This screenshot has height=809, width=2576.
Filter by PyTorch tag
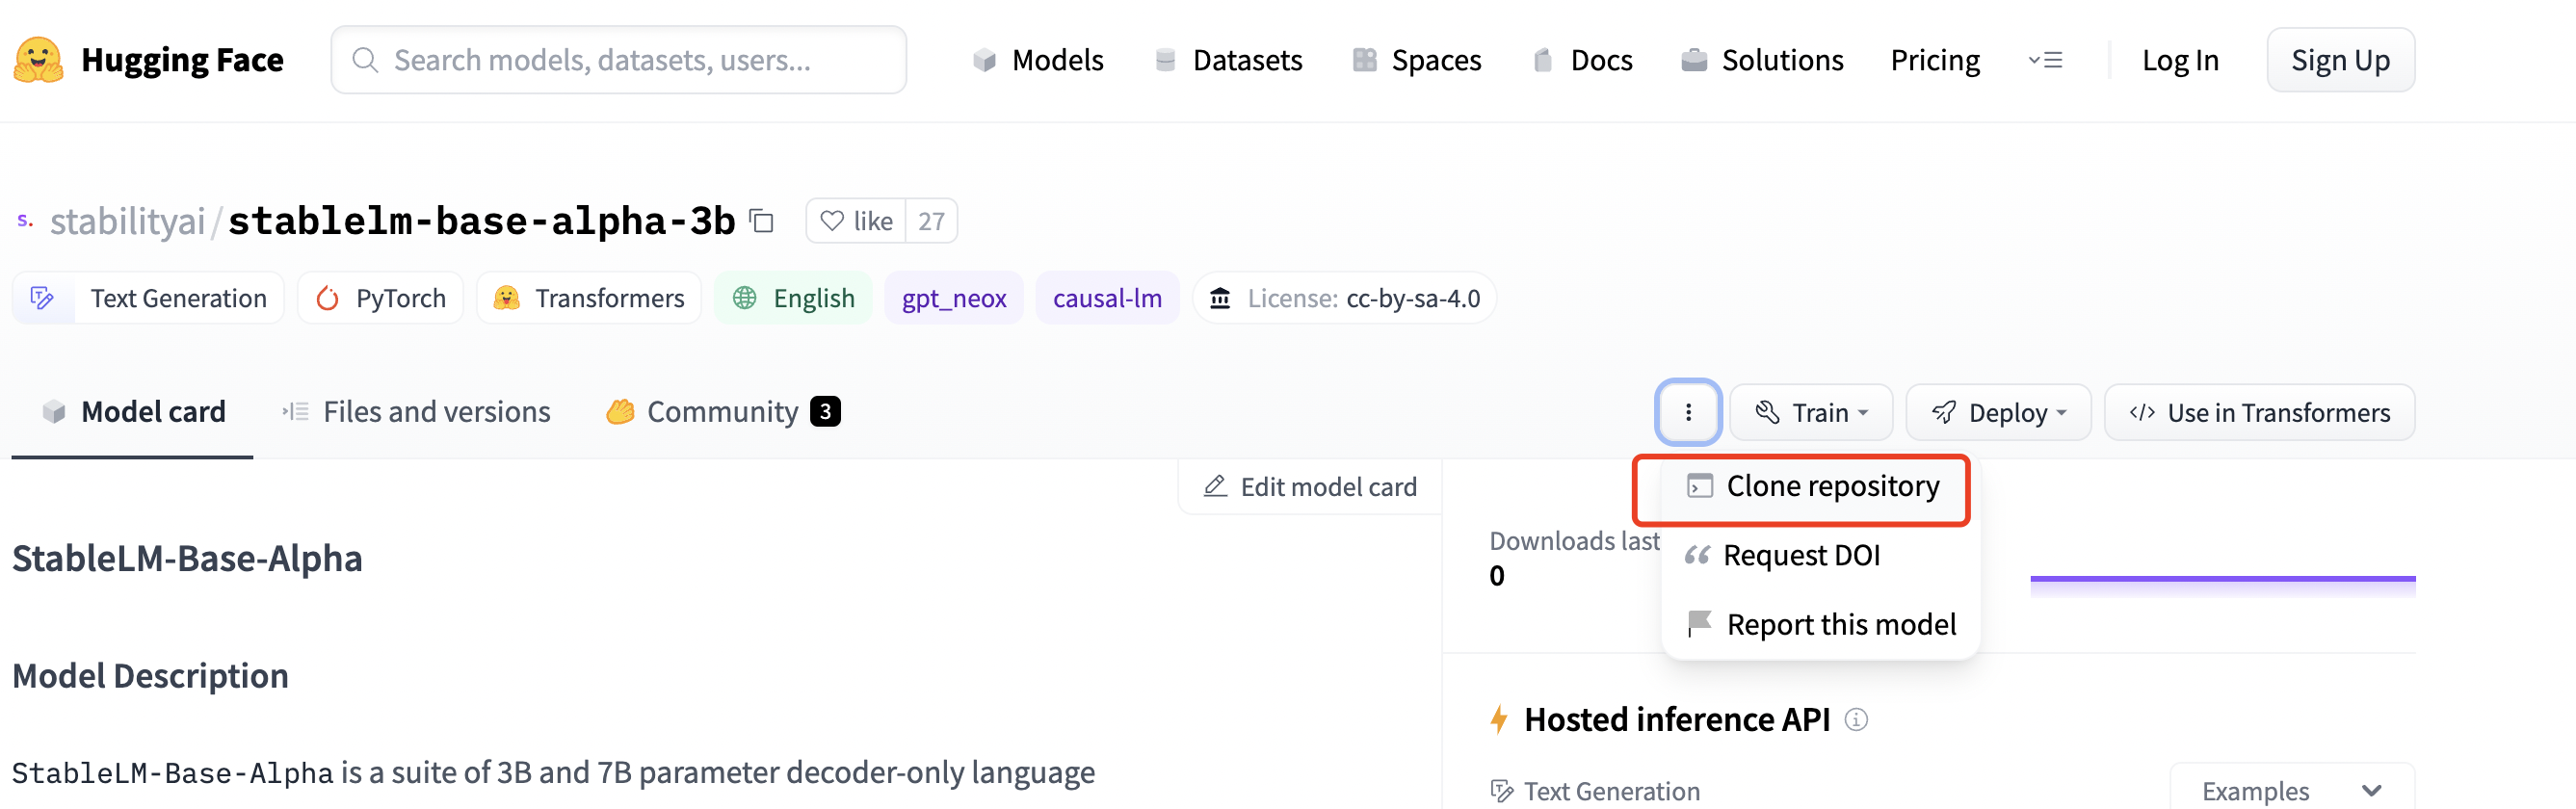pos(381,298)
